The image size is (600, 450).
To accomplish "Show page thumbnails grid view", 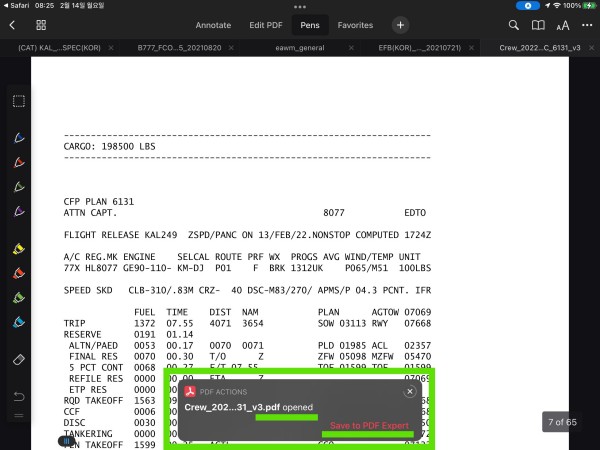I will [x=41, y=25].
